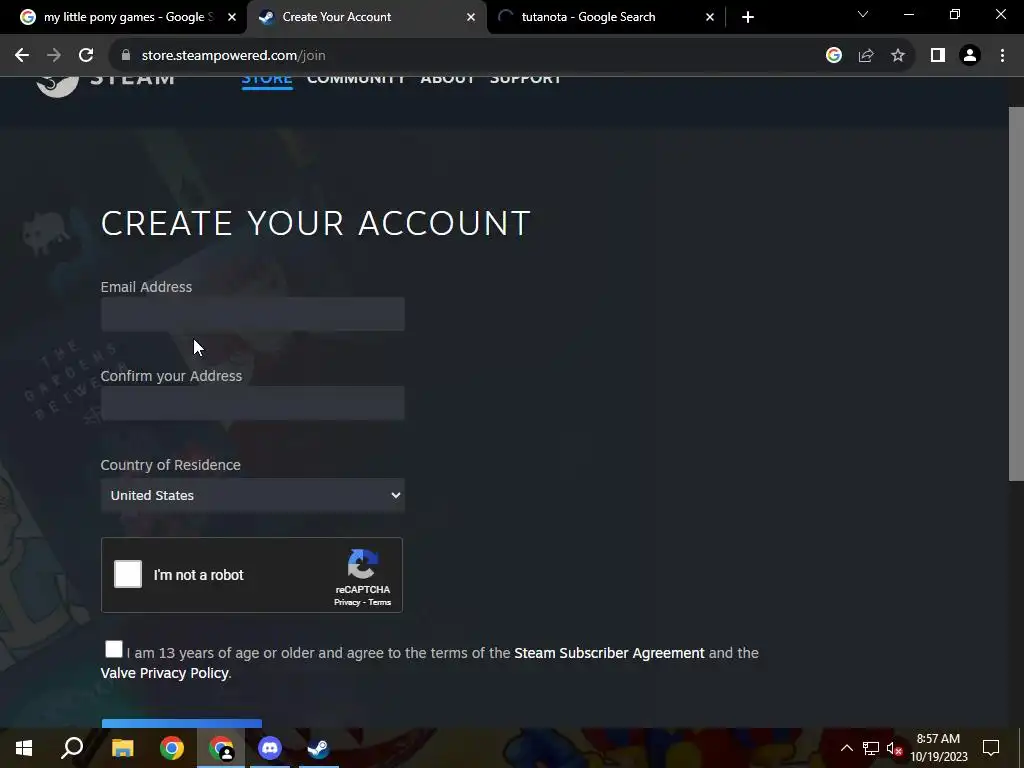Go to the ABOUT page
The height and width of the screenshot is (768, 1024).
coord(447,79)
